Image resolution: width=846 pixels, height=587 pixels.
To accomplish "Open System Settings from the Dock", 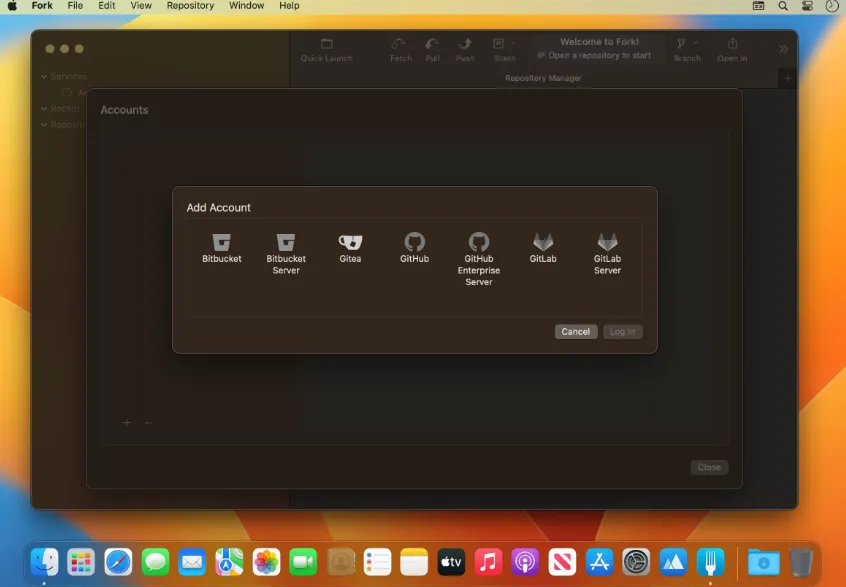I will click(x=636, y=562).
